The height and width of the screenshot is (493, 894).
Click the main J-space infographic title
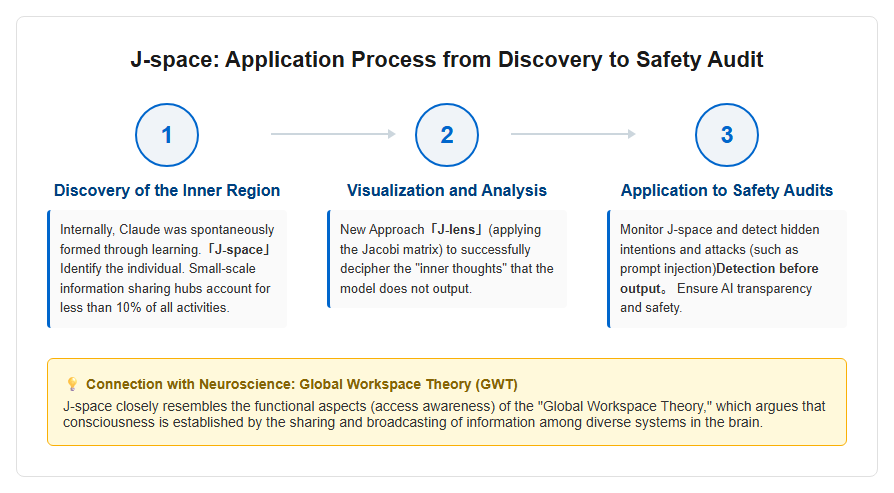[x=446, y=59]
